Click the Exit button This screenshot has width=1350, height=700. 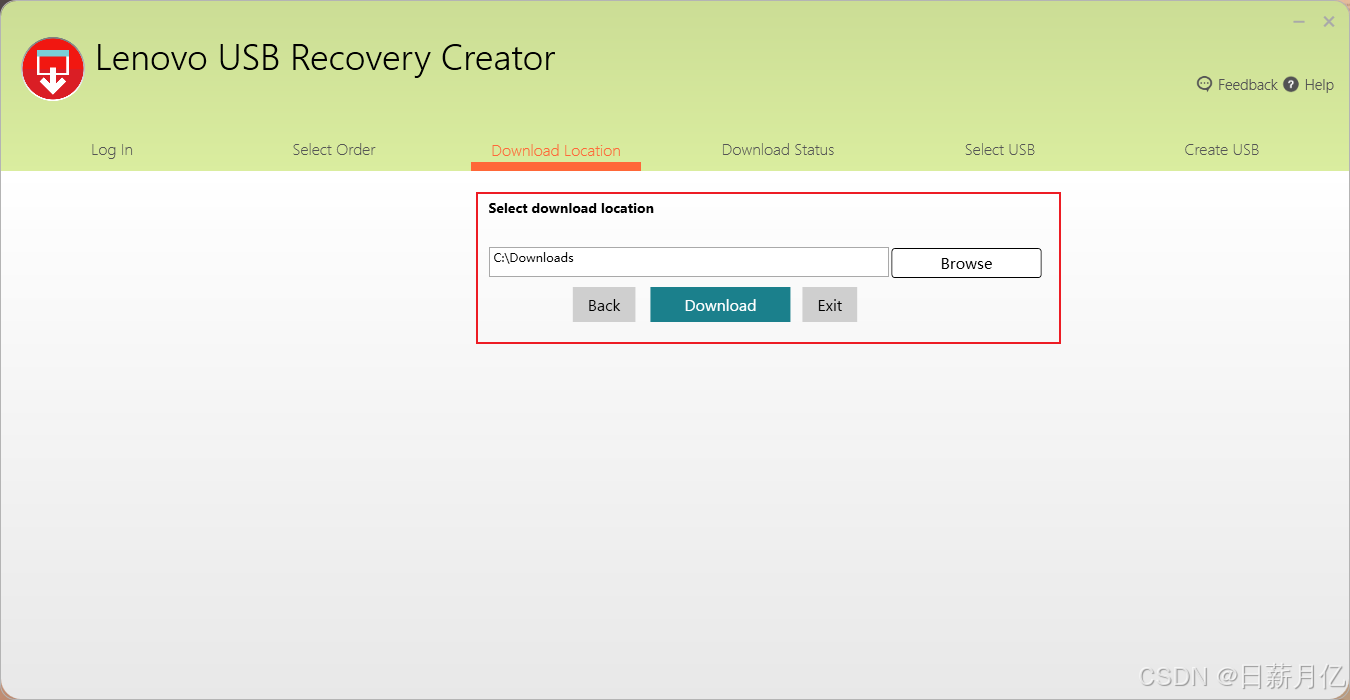tap(830, 305)
